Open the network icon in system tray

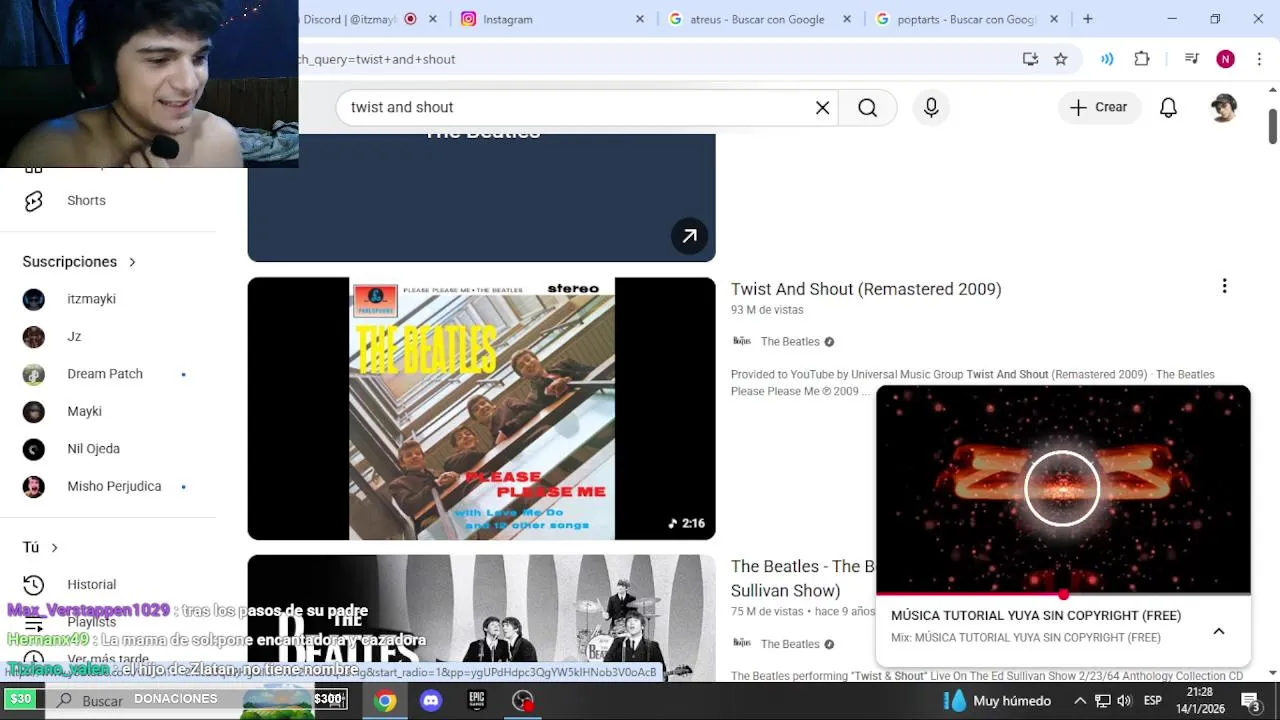point(1102,701)
